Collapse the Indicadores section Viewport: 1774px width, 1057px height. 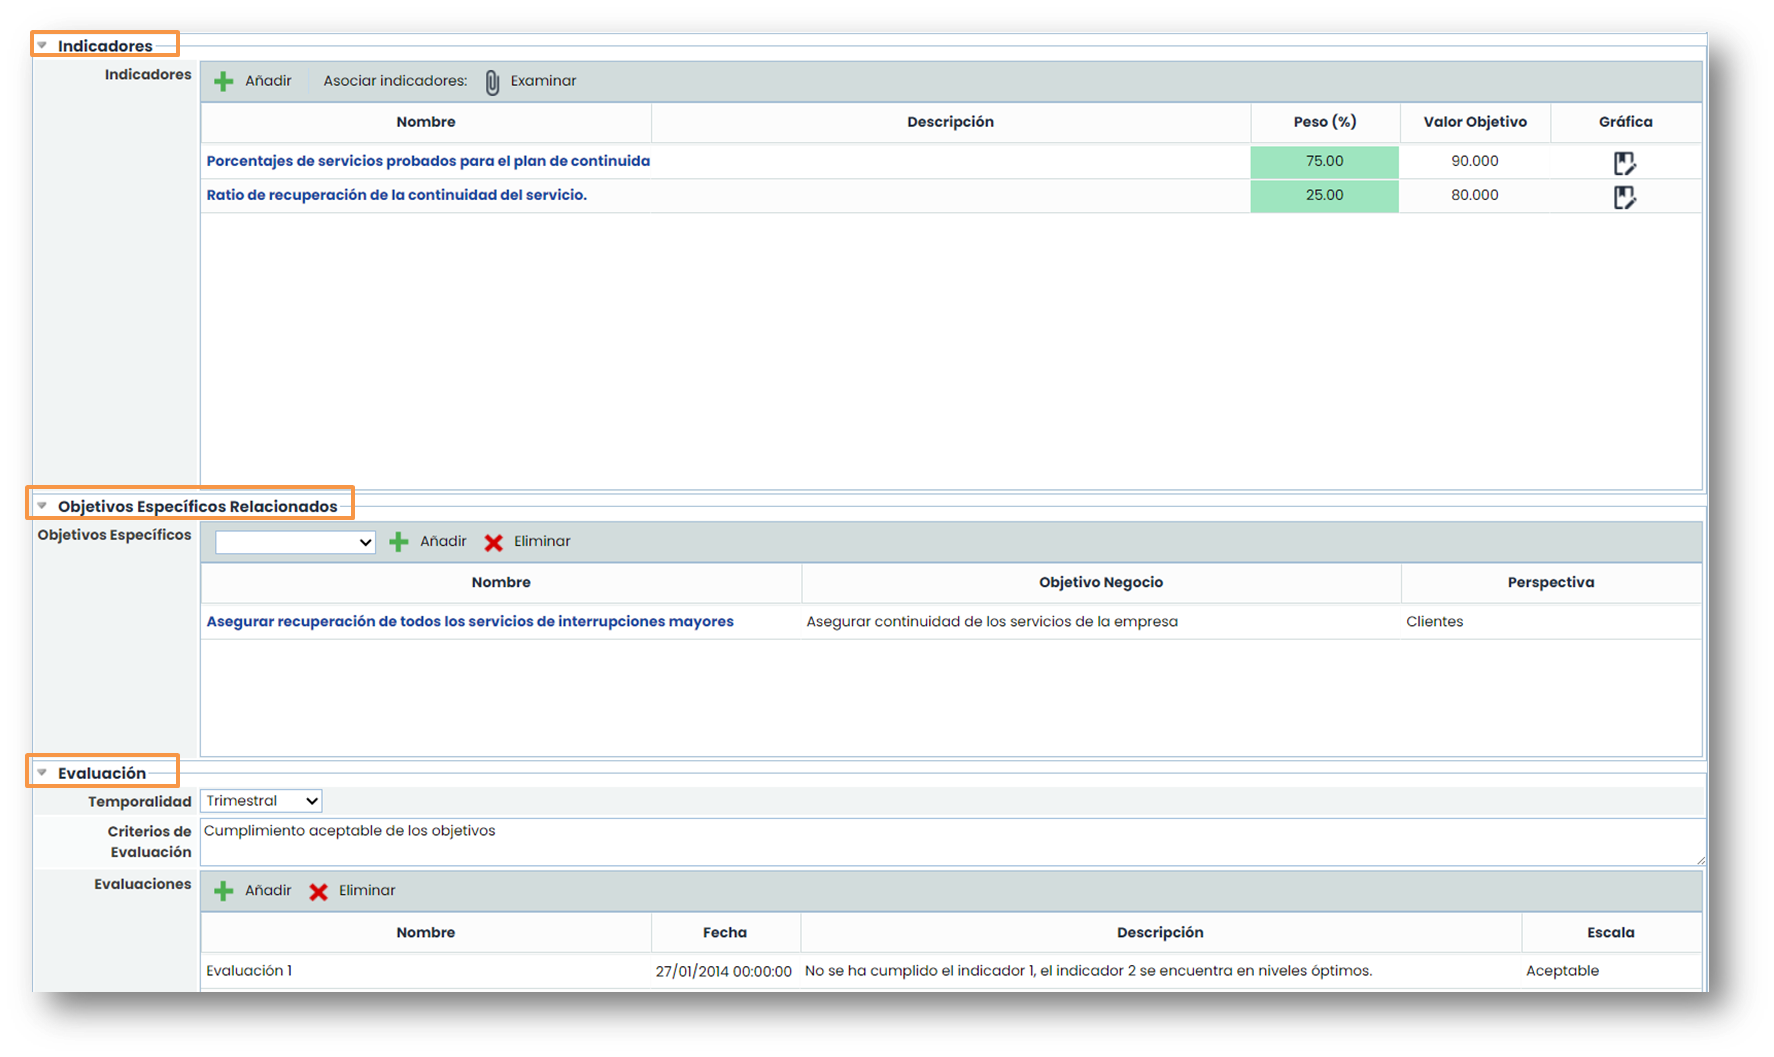click(42, 46)
